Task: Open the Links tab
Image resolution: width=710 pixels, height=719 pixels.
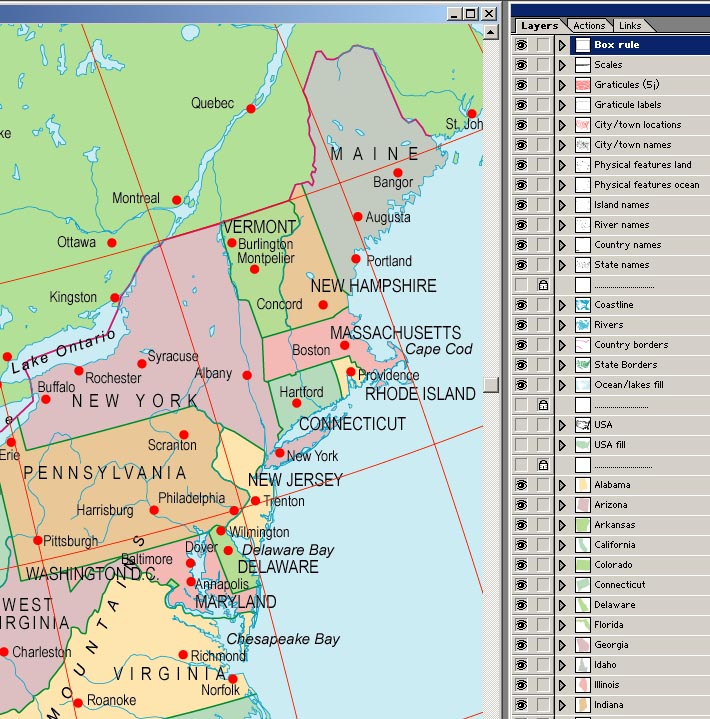Action: pos(630,26)
